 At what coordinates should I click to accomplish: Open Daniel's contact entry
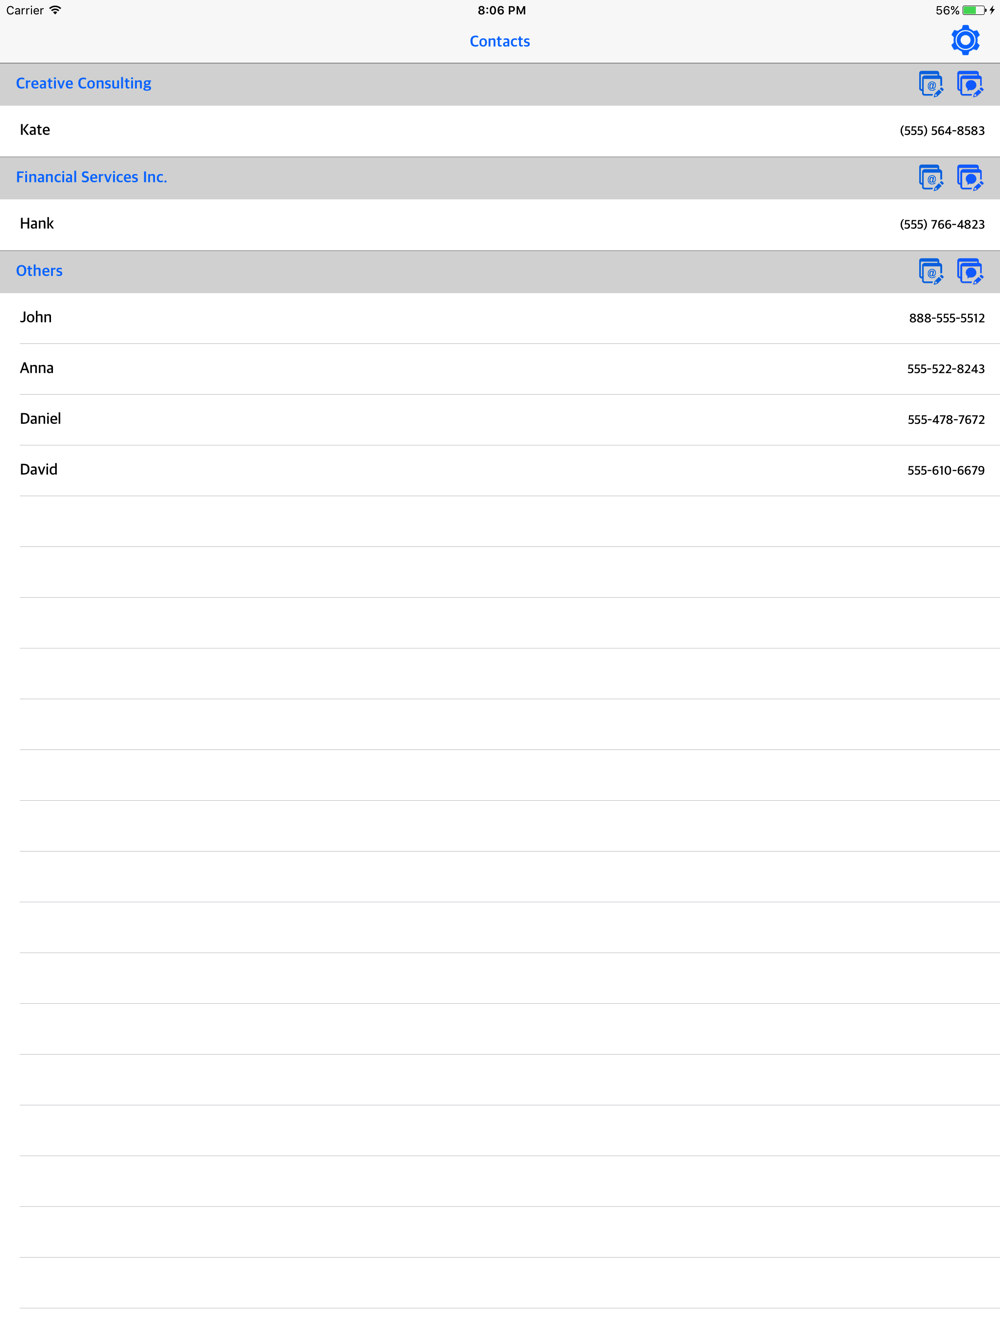point(500,420)
